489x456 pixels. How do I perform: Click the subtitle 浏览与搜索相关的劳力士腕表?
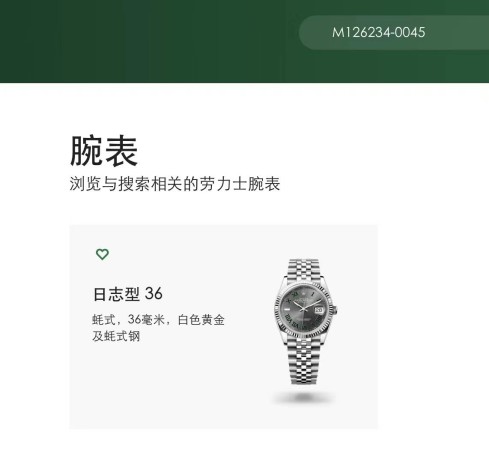[x=175, y=184]
